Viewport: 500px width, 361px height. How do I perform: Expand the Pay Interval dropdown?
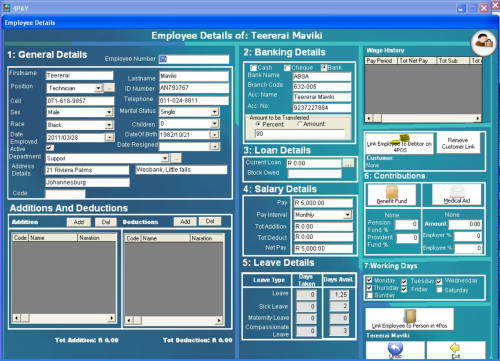click(x=348, y=215)
